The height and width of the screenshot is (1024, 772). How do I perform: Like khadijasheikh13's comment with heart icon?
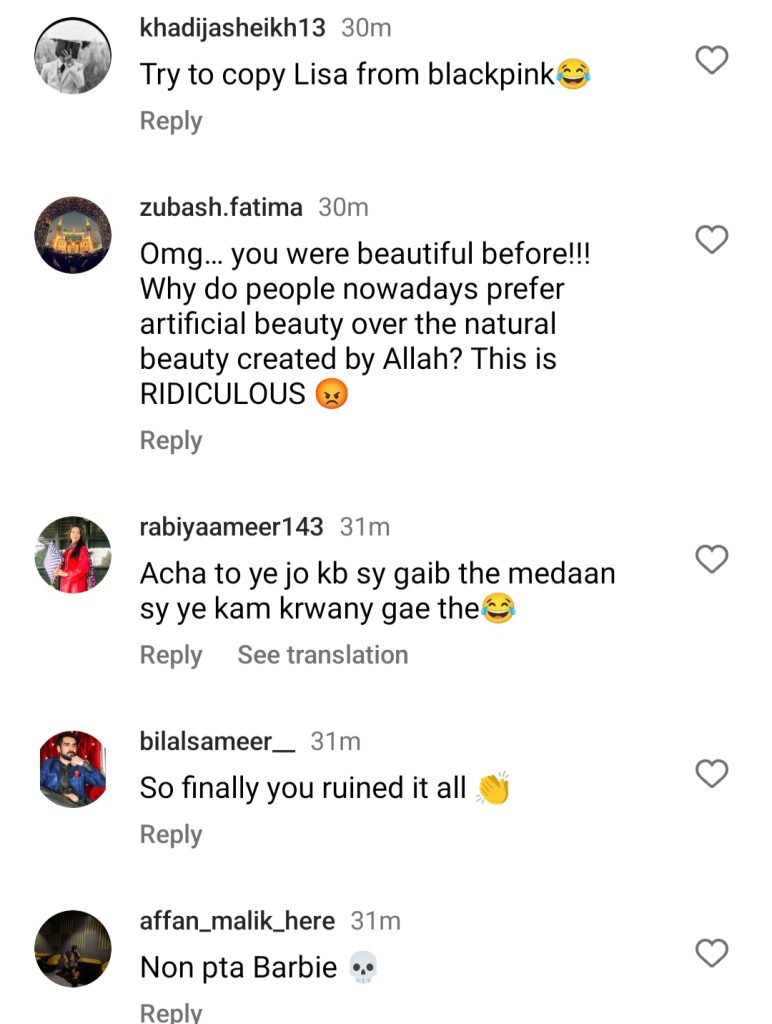click(711, 60)
